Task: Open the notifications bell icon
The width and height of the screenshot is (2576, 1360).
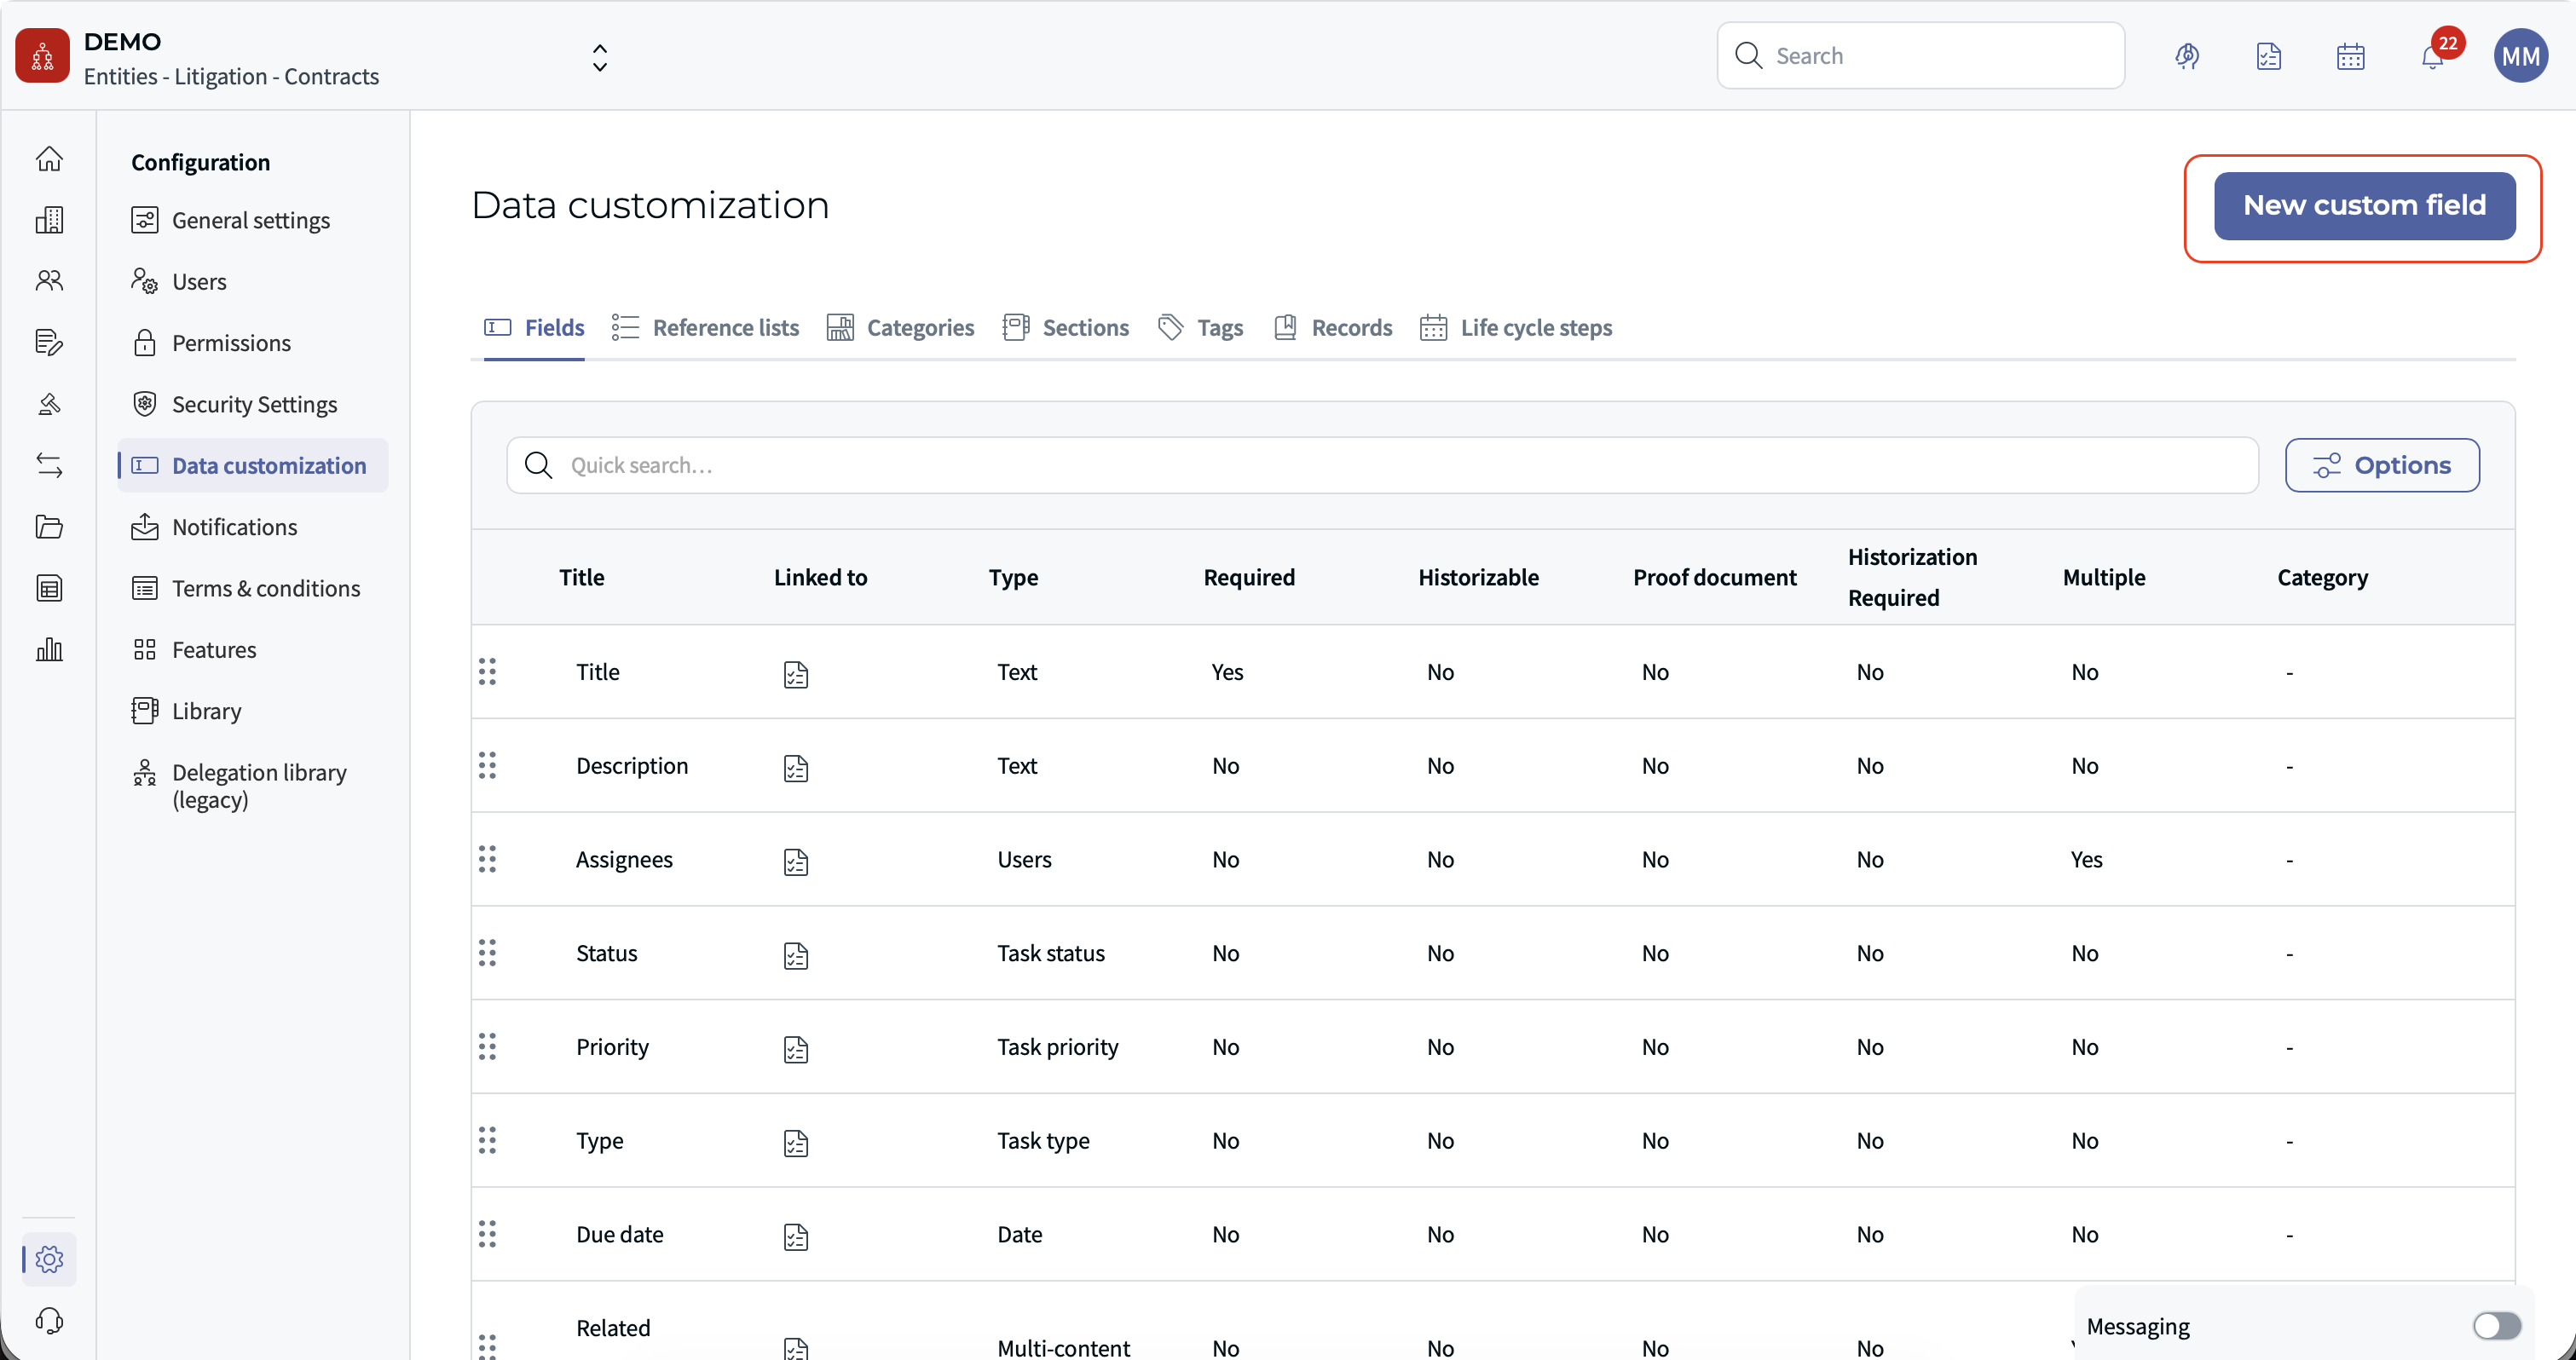Action: tap(2432, 57)
